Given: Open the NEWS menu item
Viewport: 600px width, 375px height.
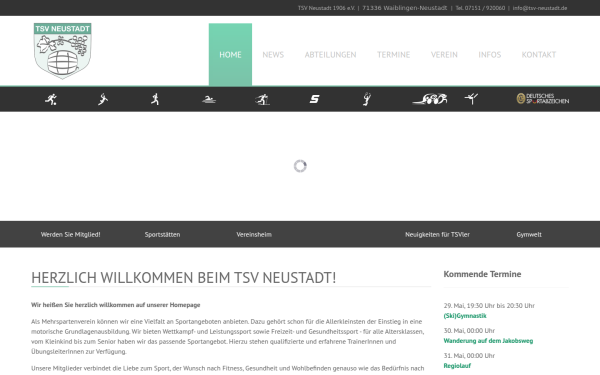Looking at the screenshot, I should pos(273,55).
